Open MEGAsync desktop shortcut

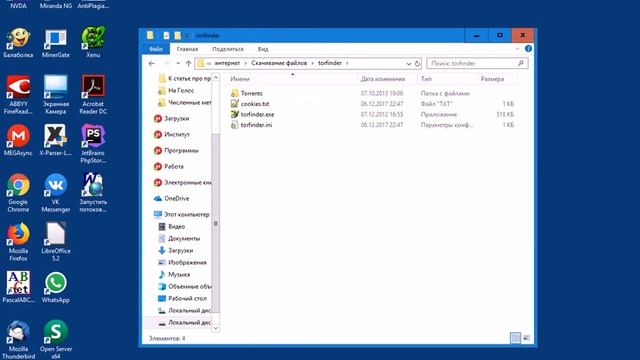[18, 140]
